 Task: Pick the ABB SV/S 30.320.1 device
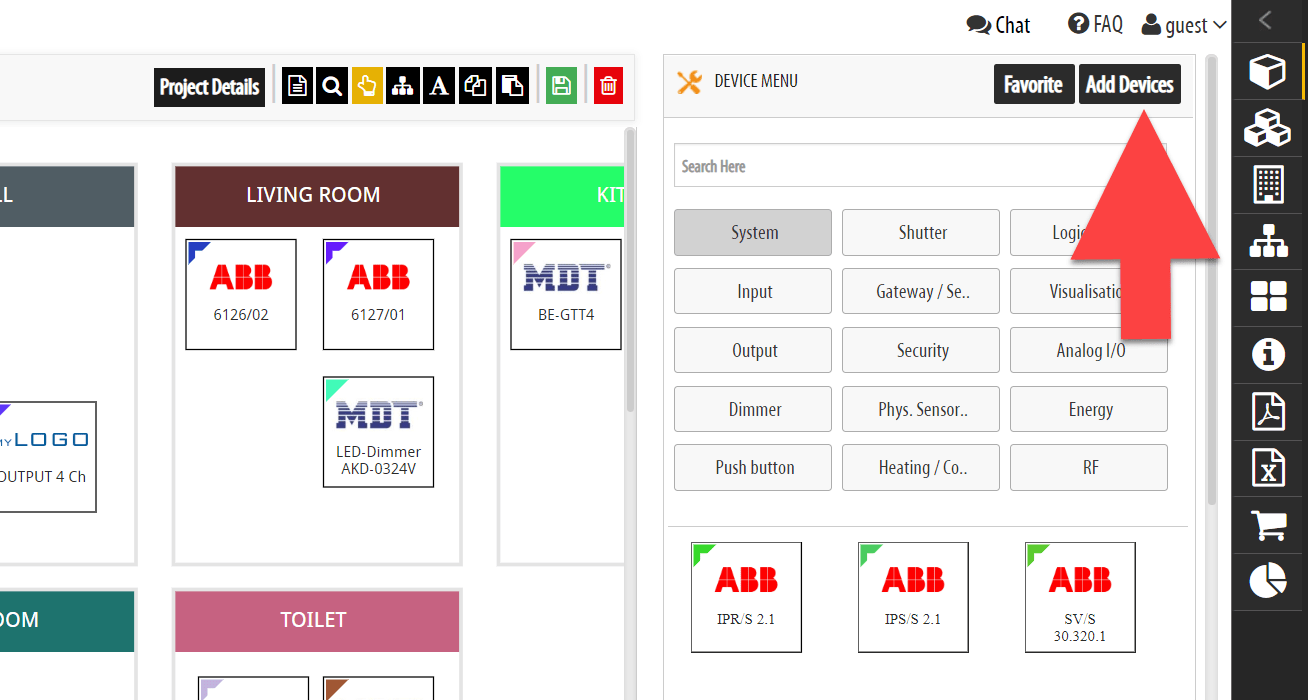click(1080, 597)
